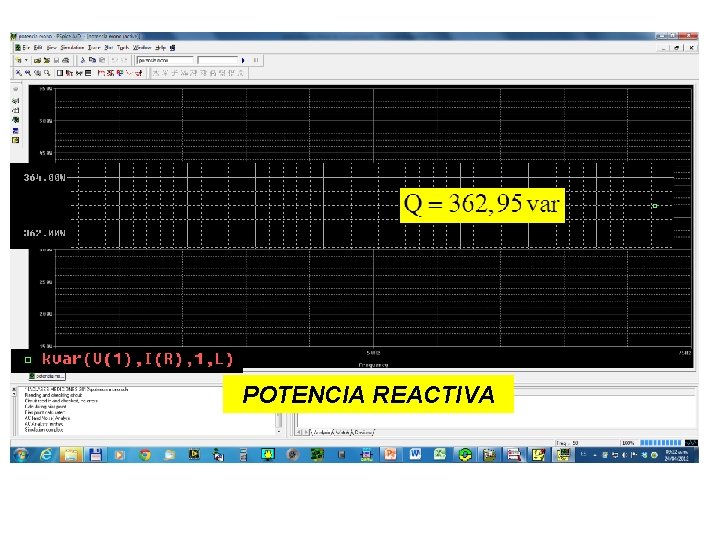The width and height of the screenshot is (720, 540).
Task: Click the 364.00W Y-axis label
Action: (45, 178)
